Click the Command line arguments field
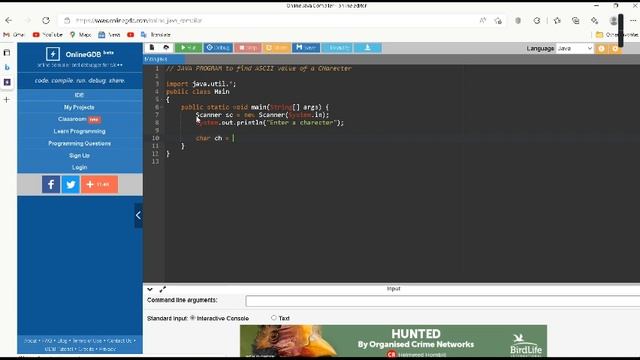Viewport: 640px width, 360px height. [x=442, y=301]
